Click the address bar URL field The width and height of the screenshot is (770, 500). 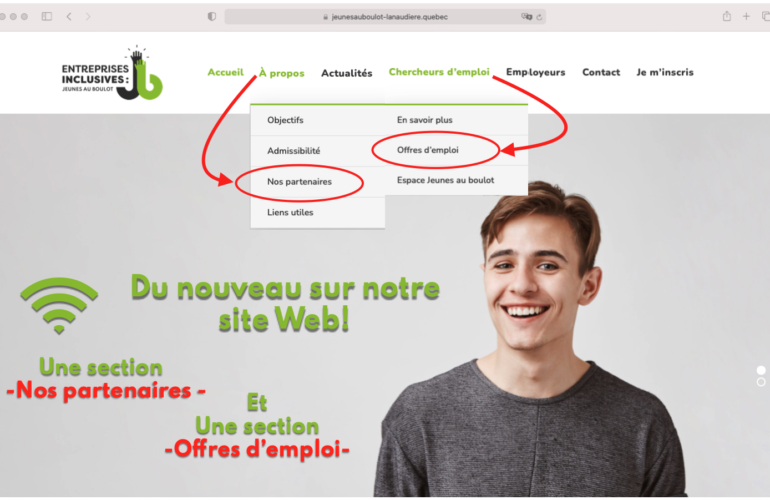coord(385,17)
